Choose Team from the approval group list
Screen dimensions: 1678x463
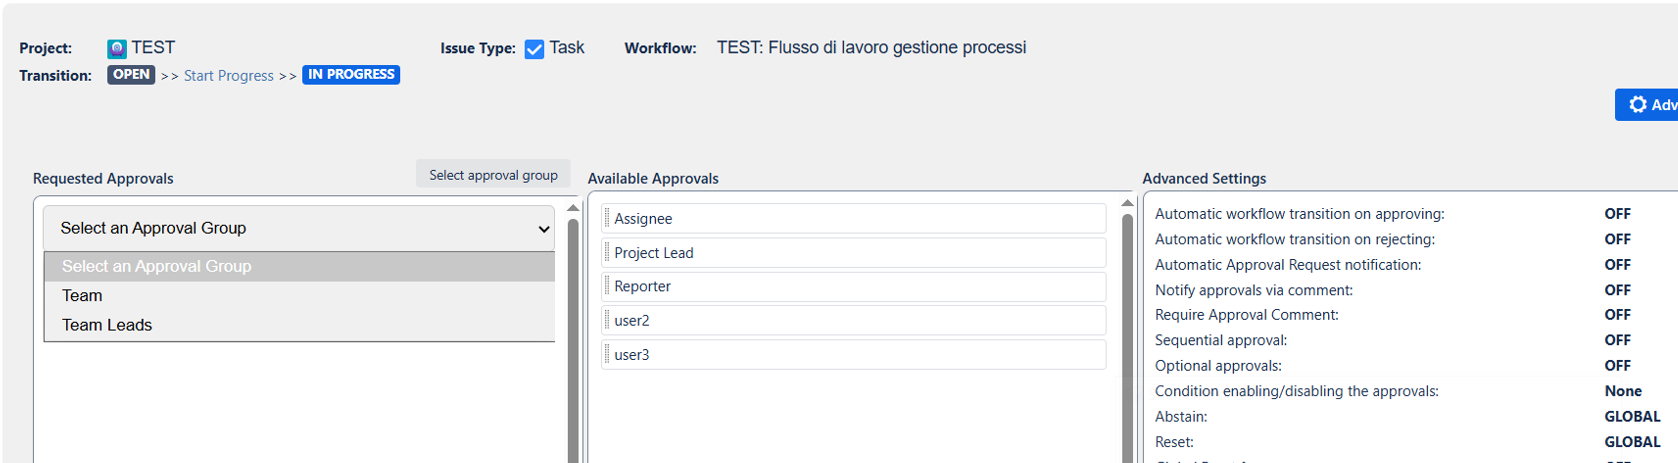(82, 296)
